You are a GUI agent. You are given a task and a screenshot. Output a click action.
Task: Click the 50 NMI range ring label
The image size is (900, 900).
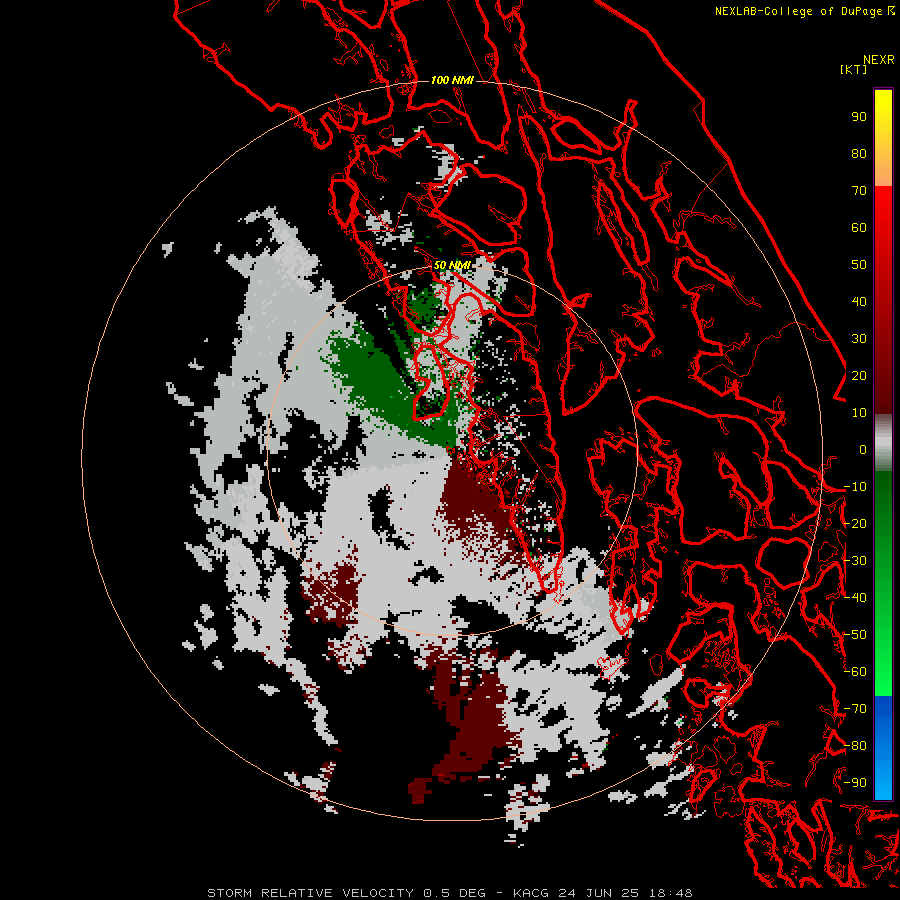pyautogui.click(x=452, y=265)
